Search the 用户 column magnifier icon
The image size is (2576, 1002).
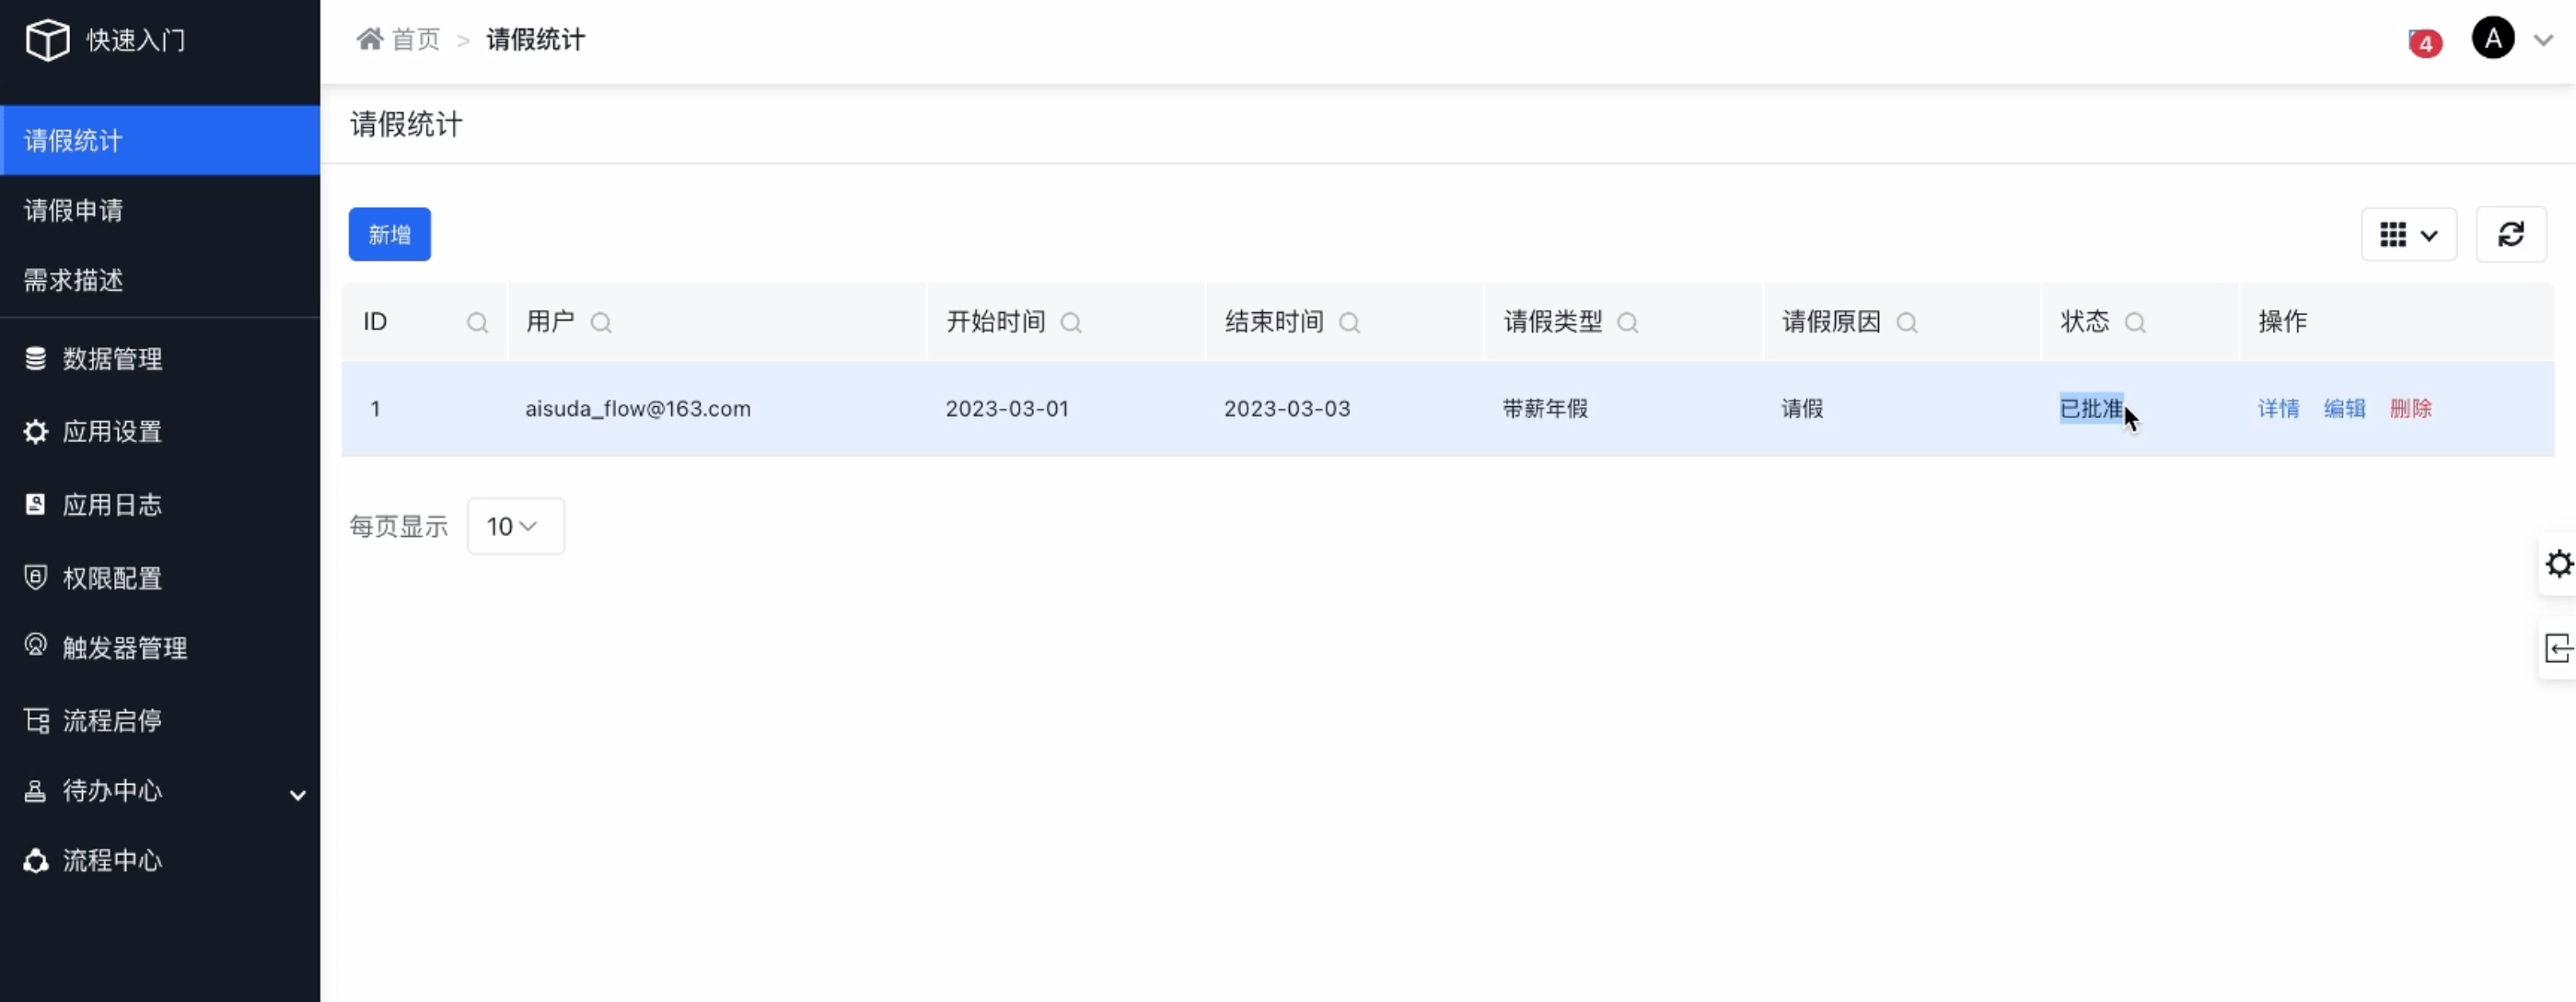point(601,323)
